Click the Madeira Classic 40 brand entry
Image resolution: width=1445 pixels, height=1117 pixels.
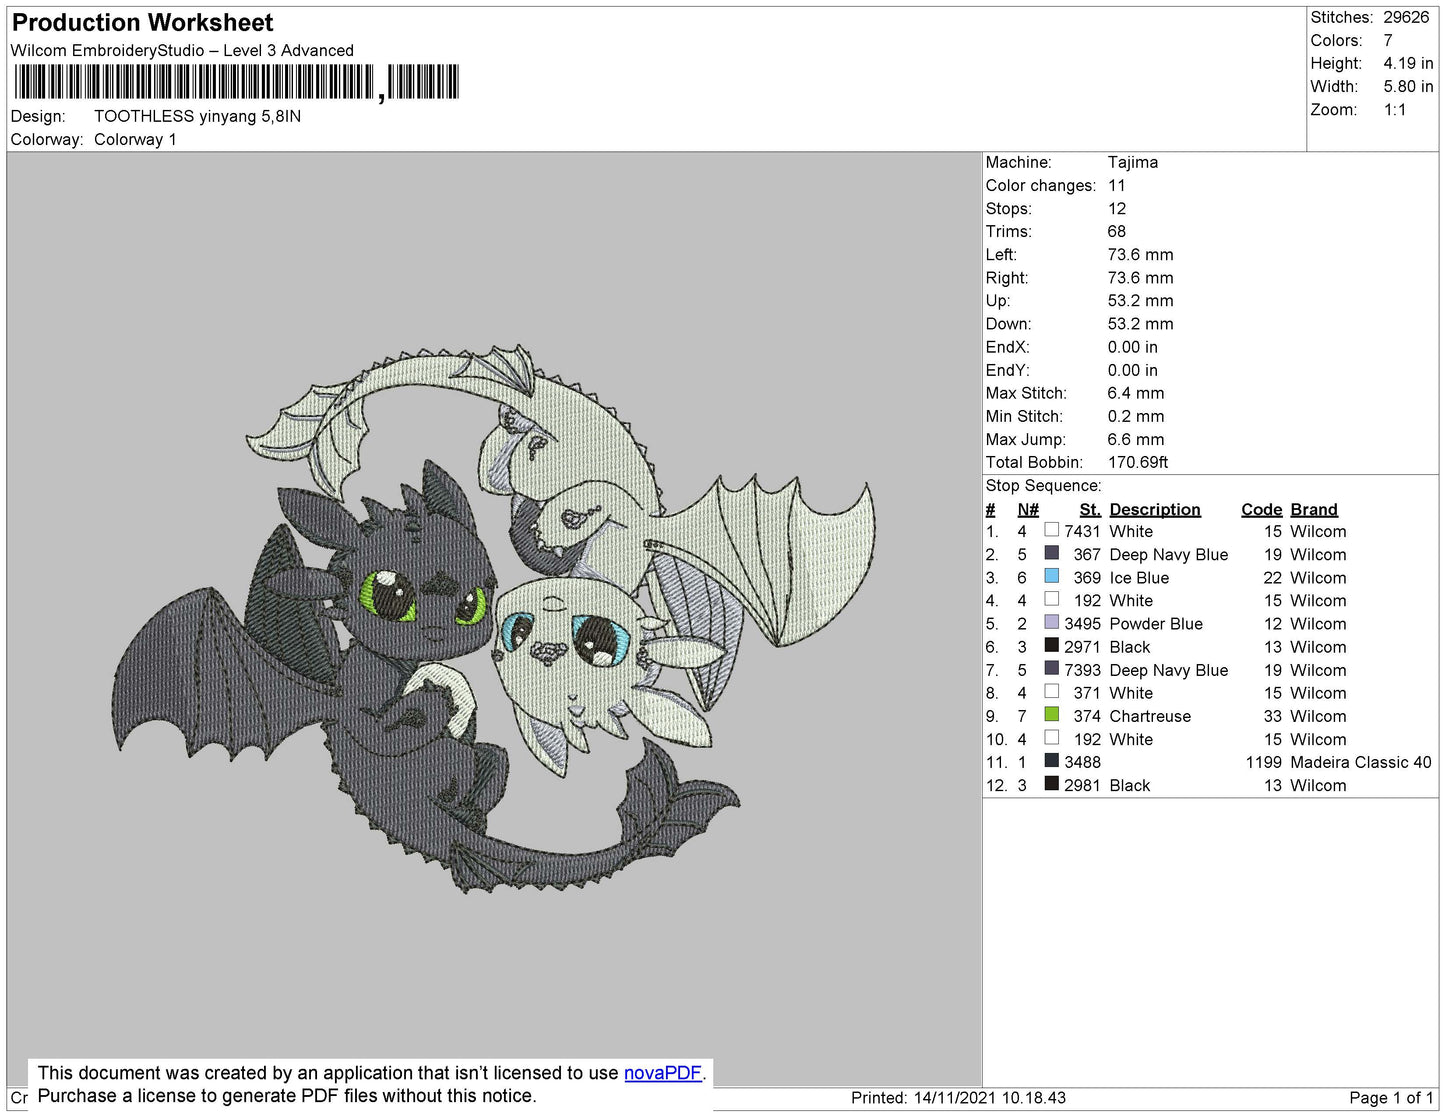(x=1360, y=762)
